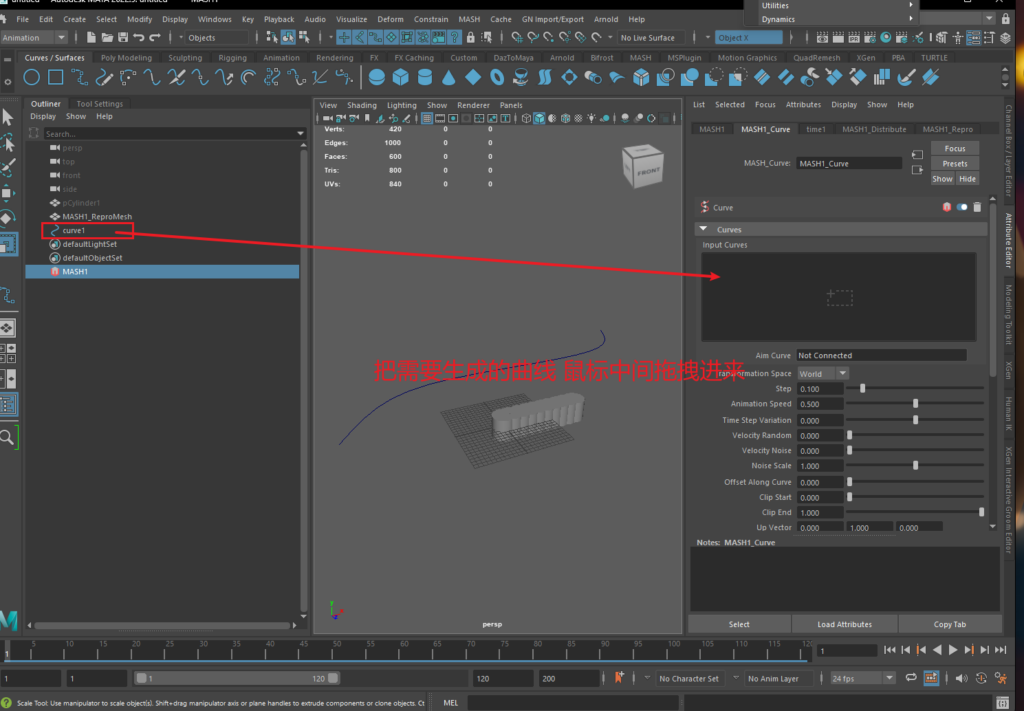Create a NURBS cube from shelf

point(401,78)
